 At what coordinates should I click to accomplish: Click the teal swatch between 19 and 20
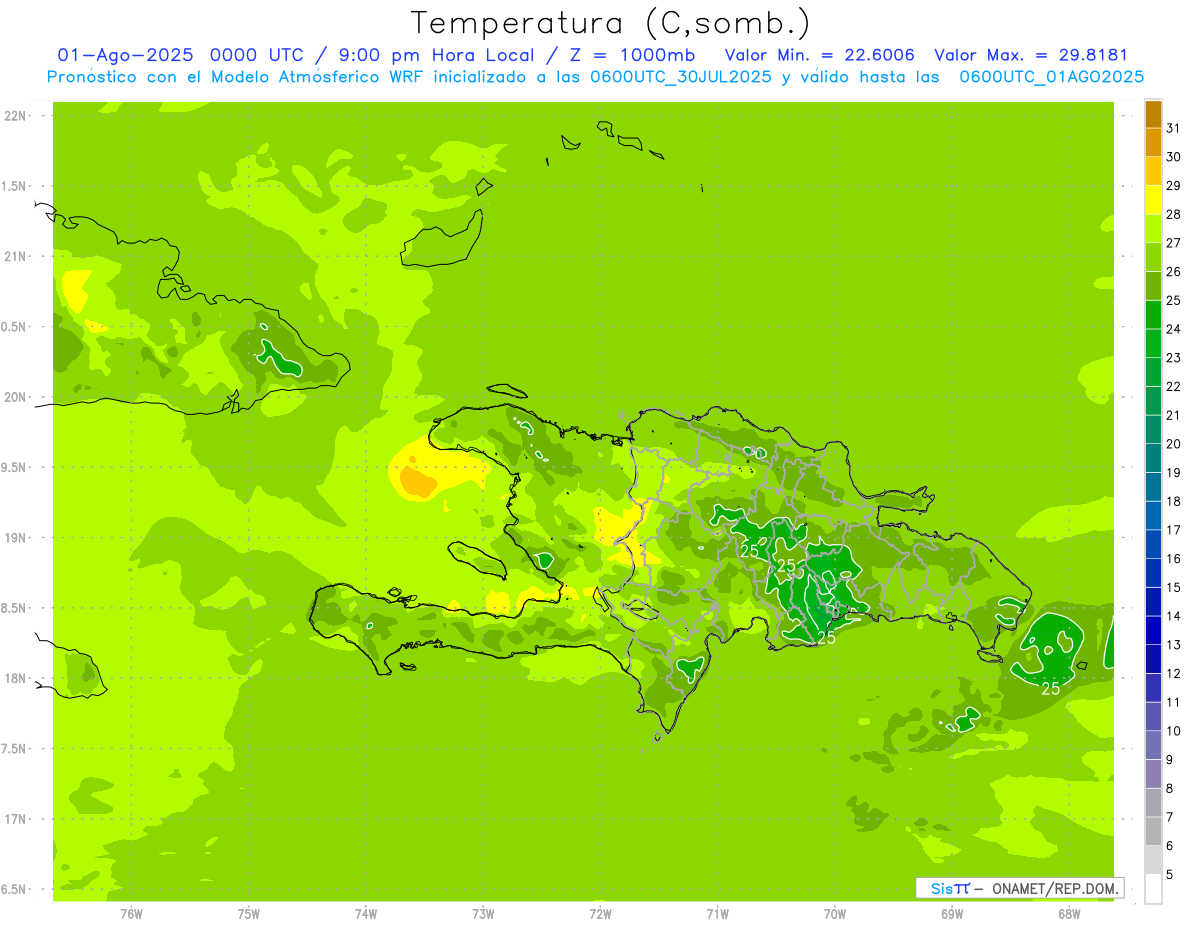1153,458
